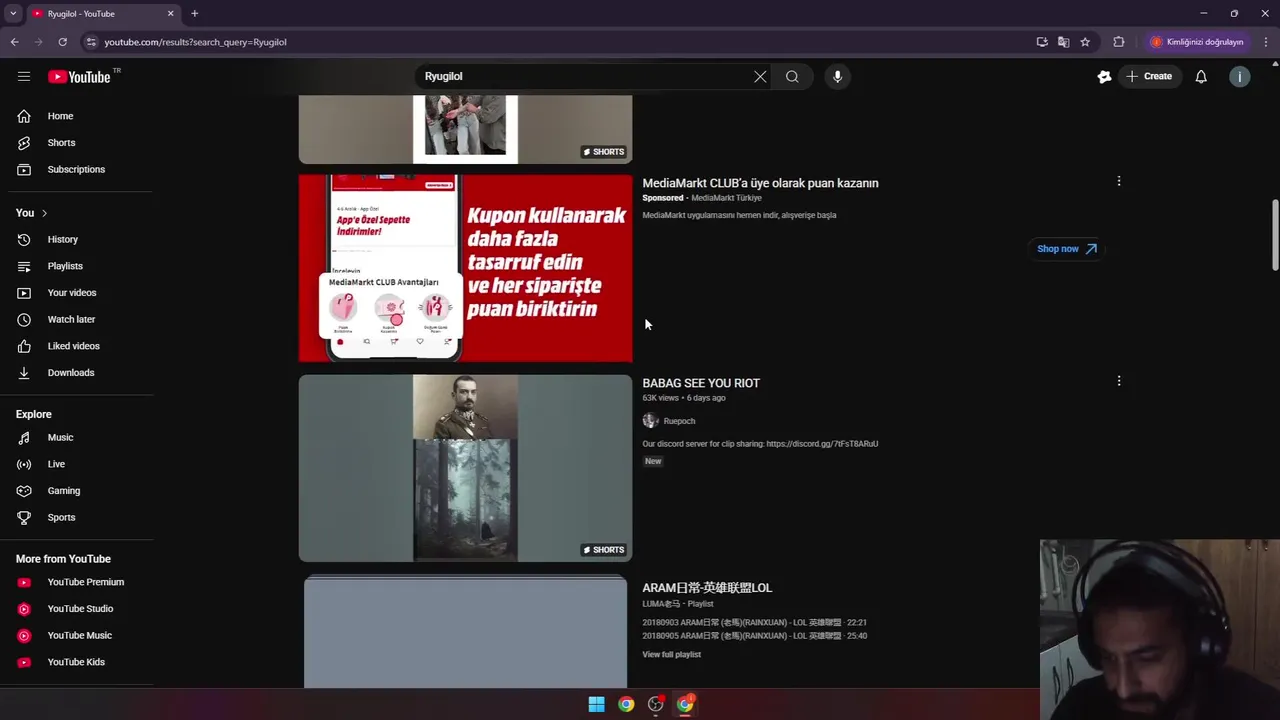1280x720 pixels.
Task: Open the YouTube hamburger guide menu
Action: pos(24,76)
